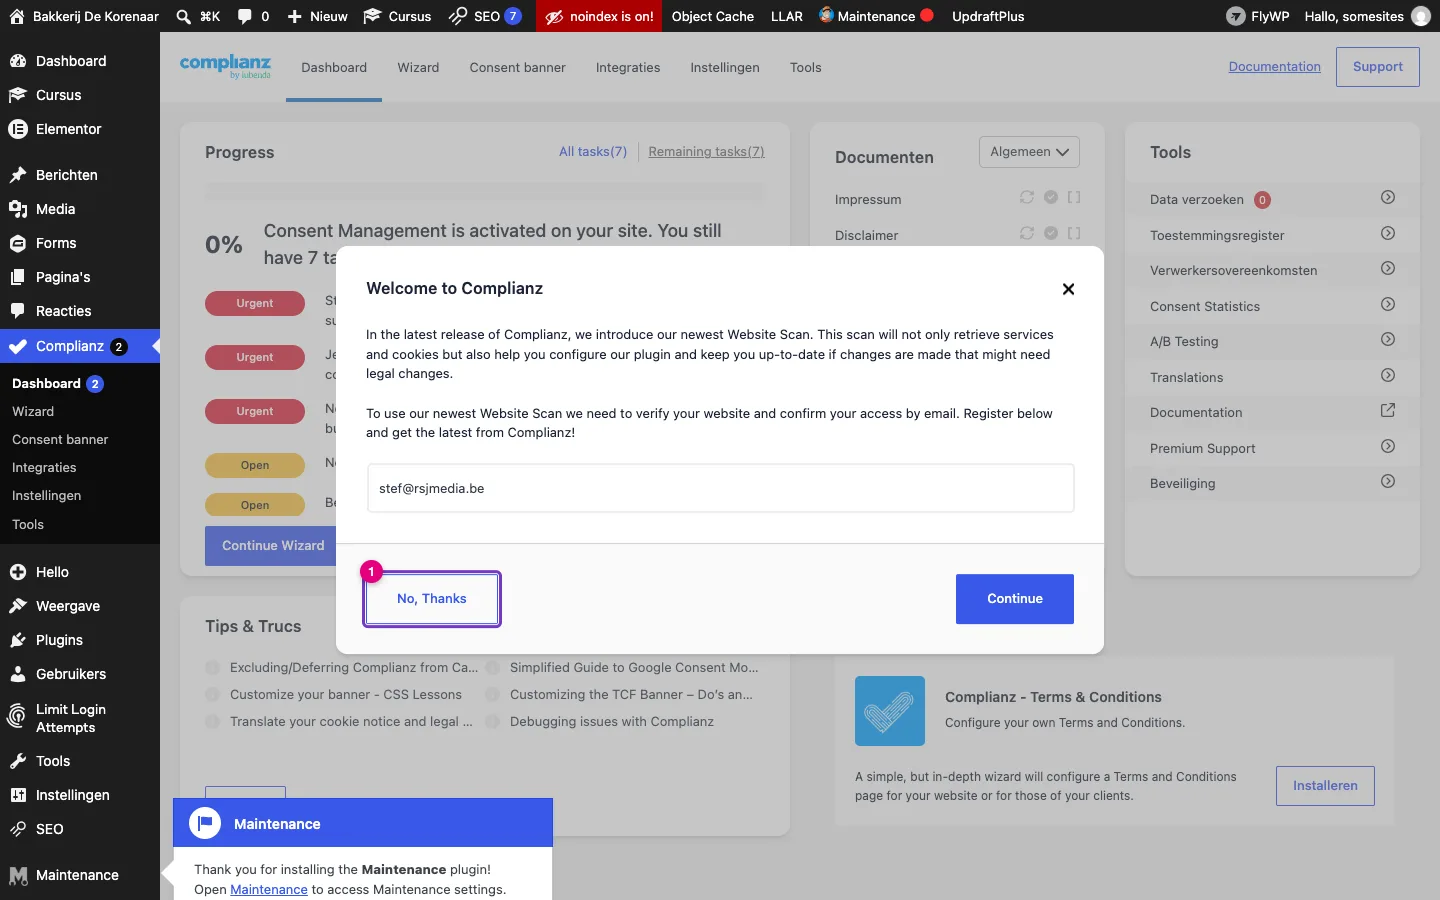Open Customize your banner - CSS Lessons tip

346,695
